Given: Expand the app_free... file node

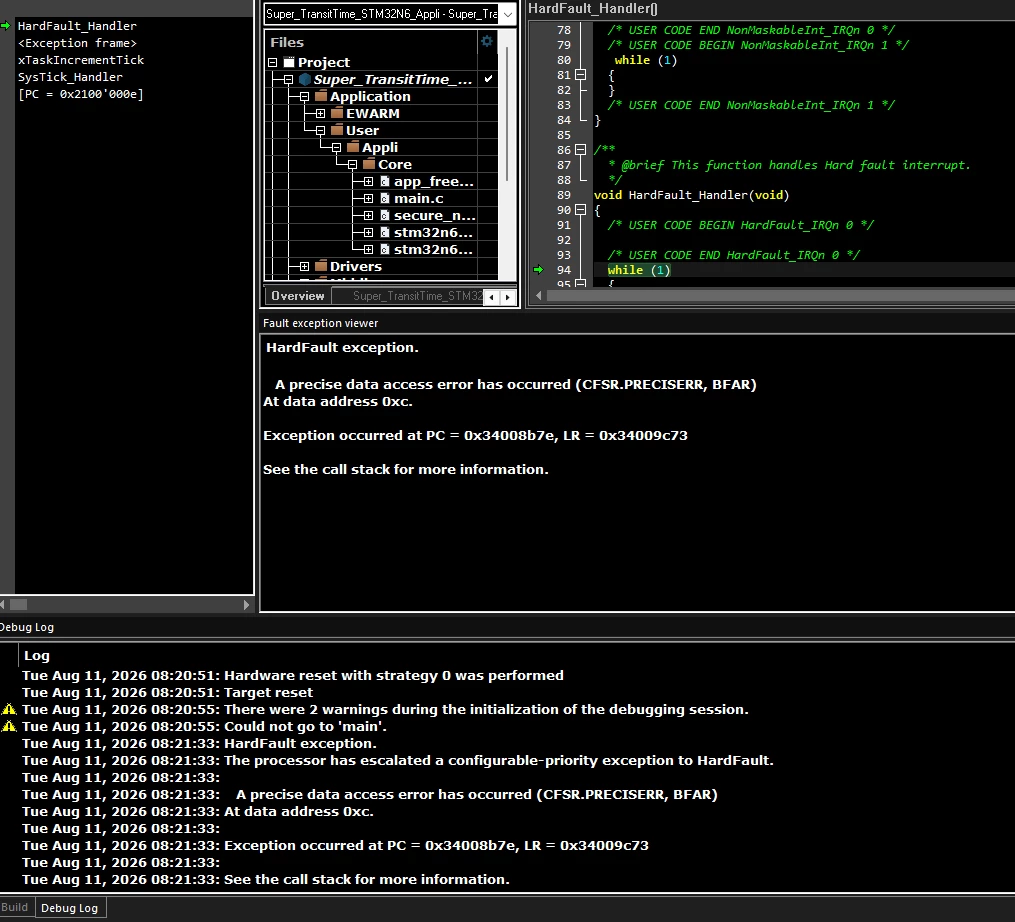Looking at the screenshot, I should pos(368,181).
